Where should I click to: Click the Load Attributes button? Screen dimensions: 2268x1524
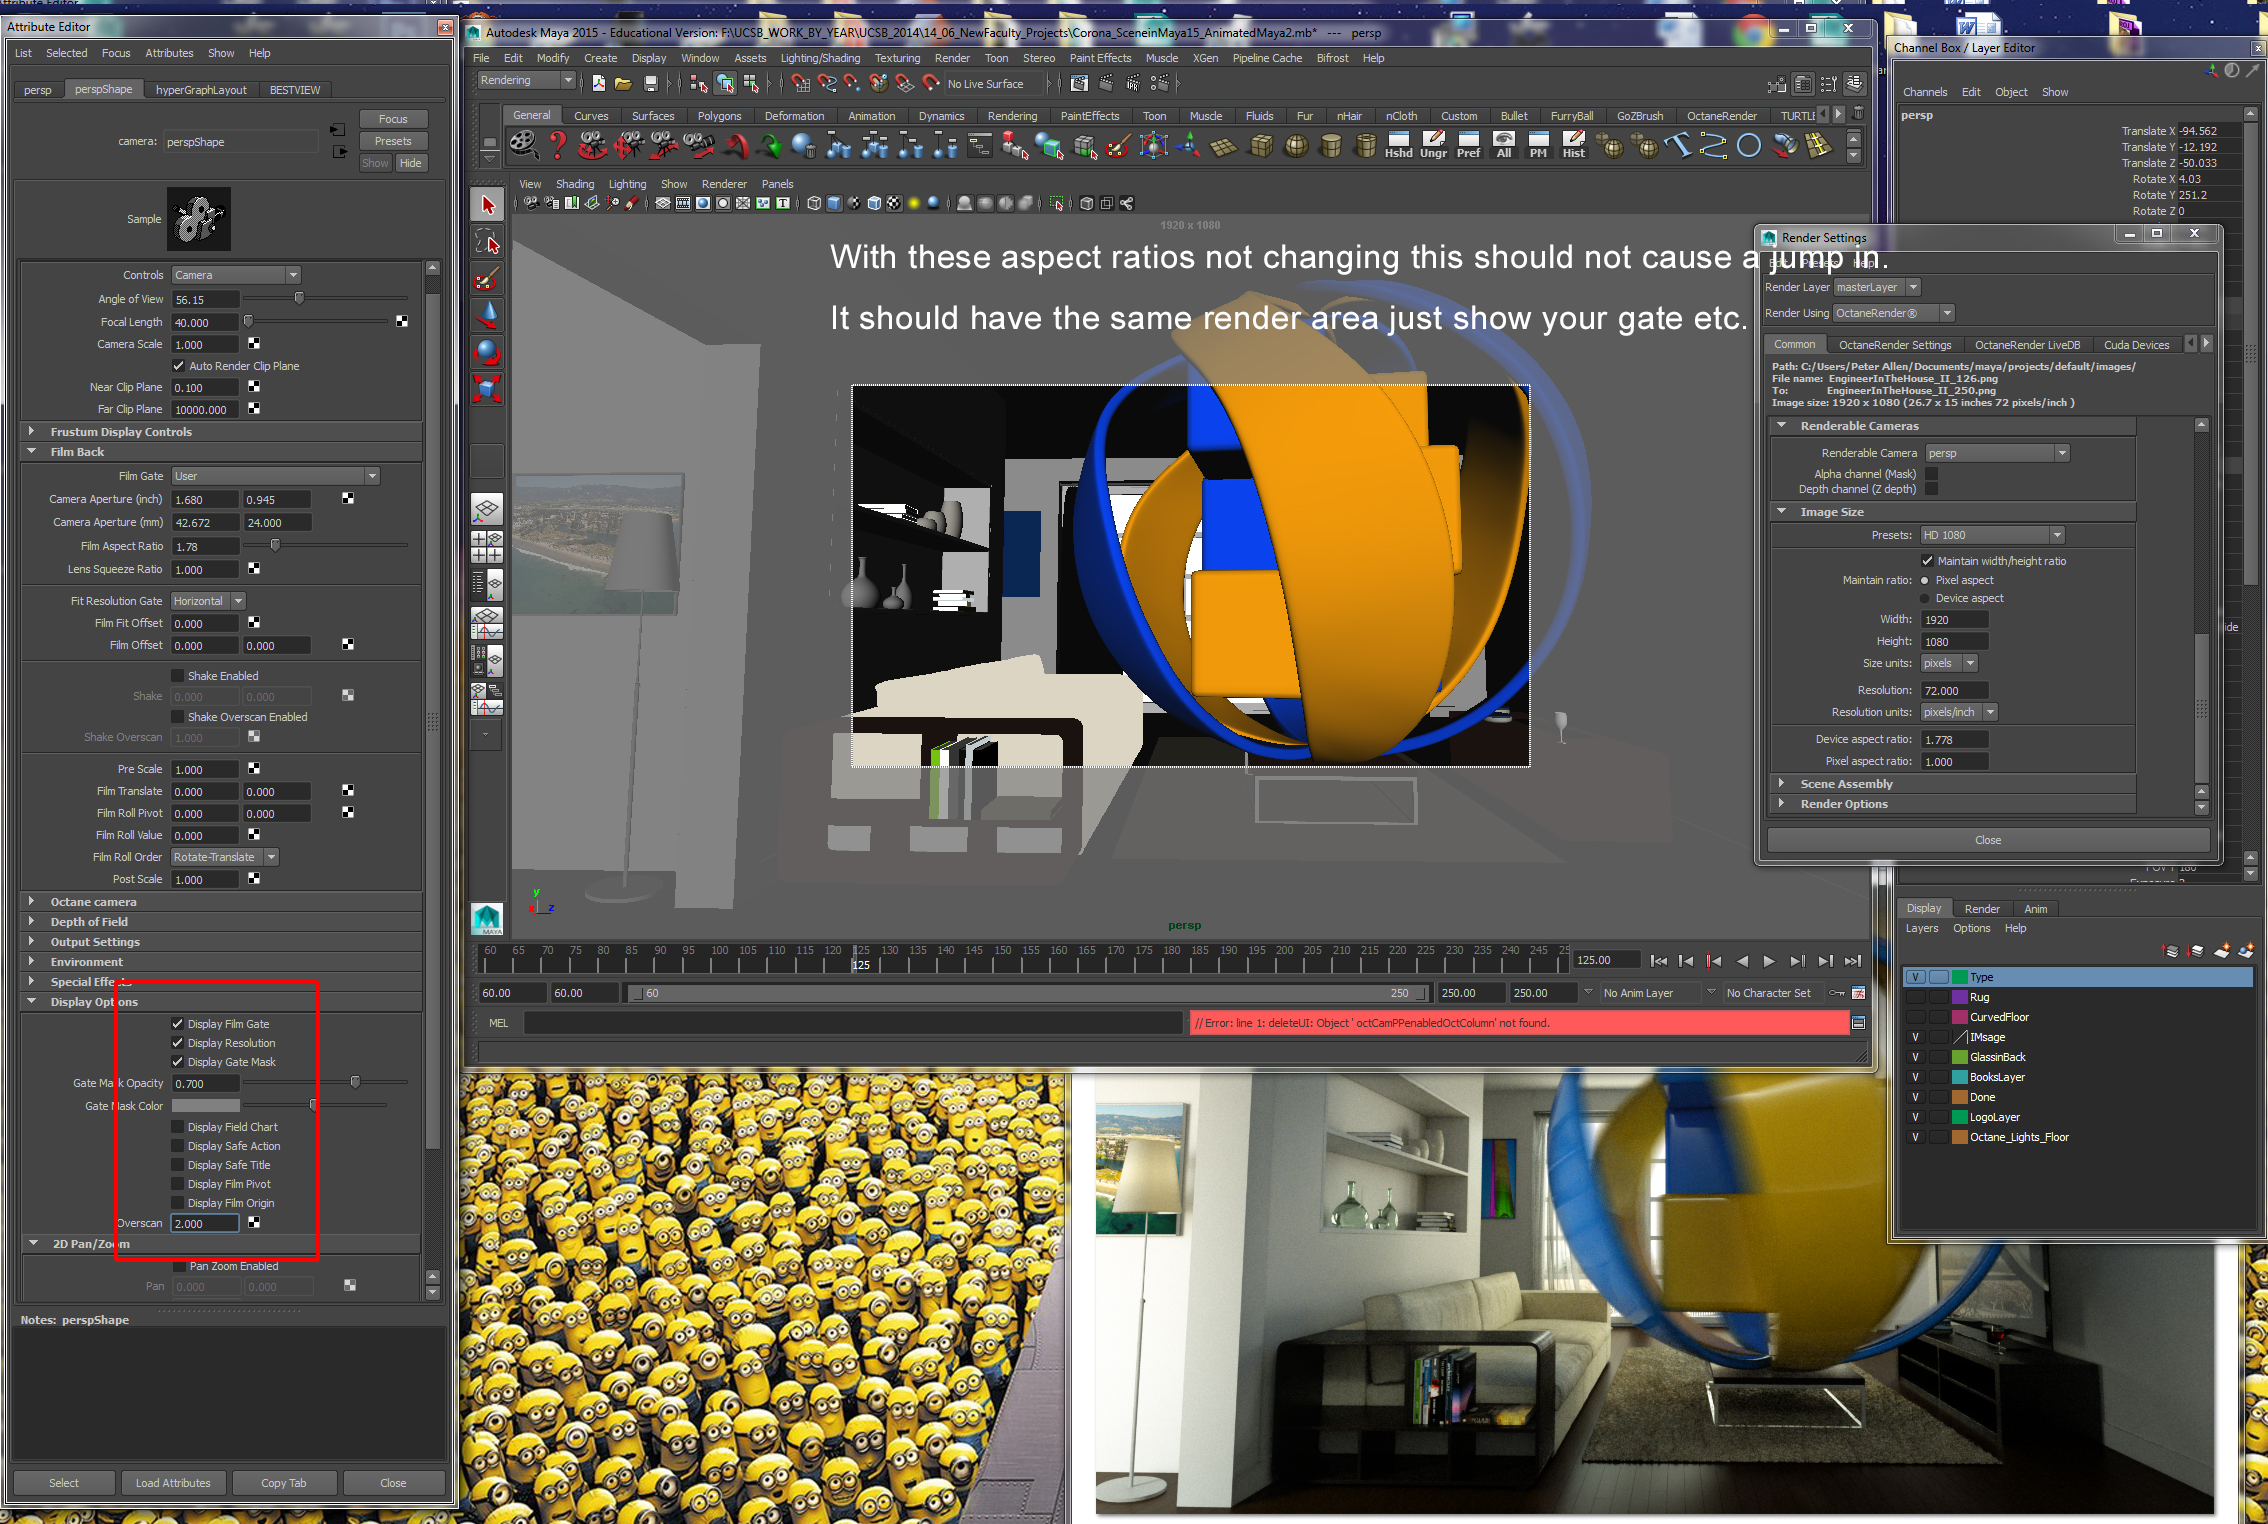[173, 1483]
